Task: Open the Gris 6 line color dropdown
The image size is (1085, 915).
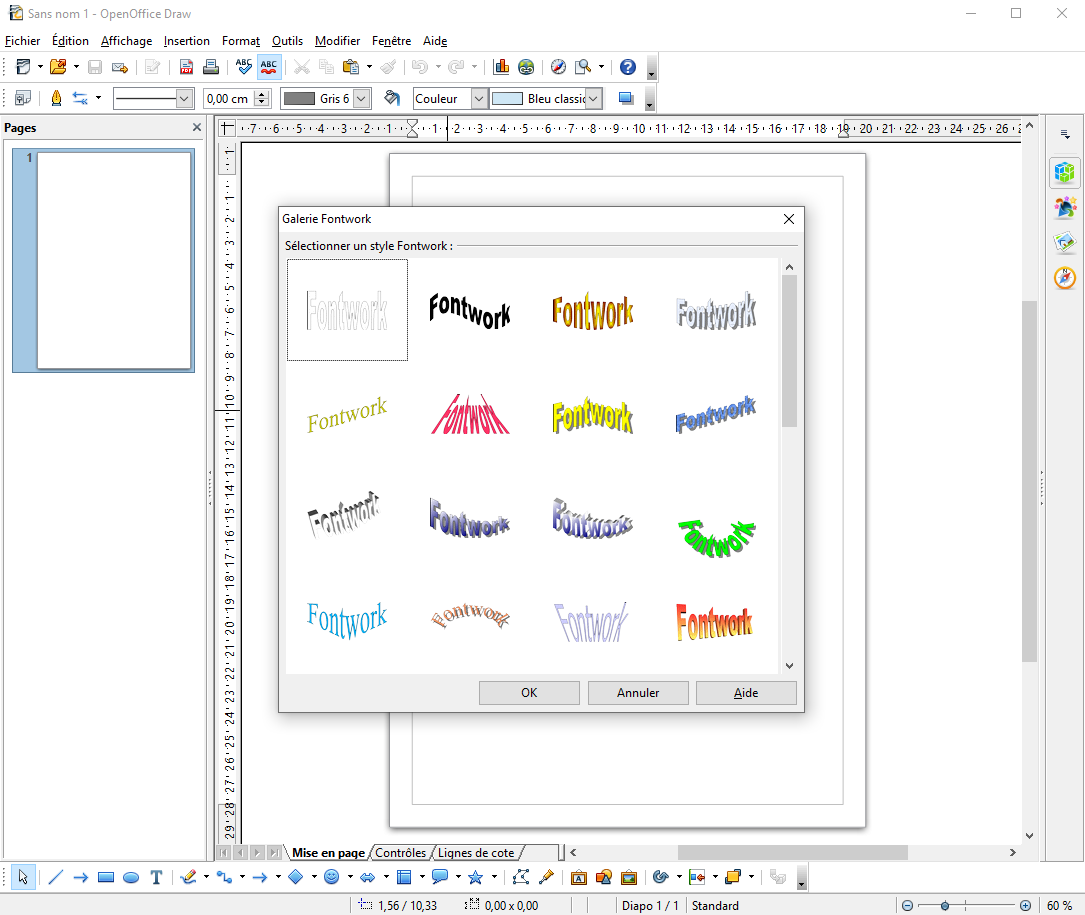Action: (362, 99)
